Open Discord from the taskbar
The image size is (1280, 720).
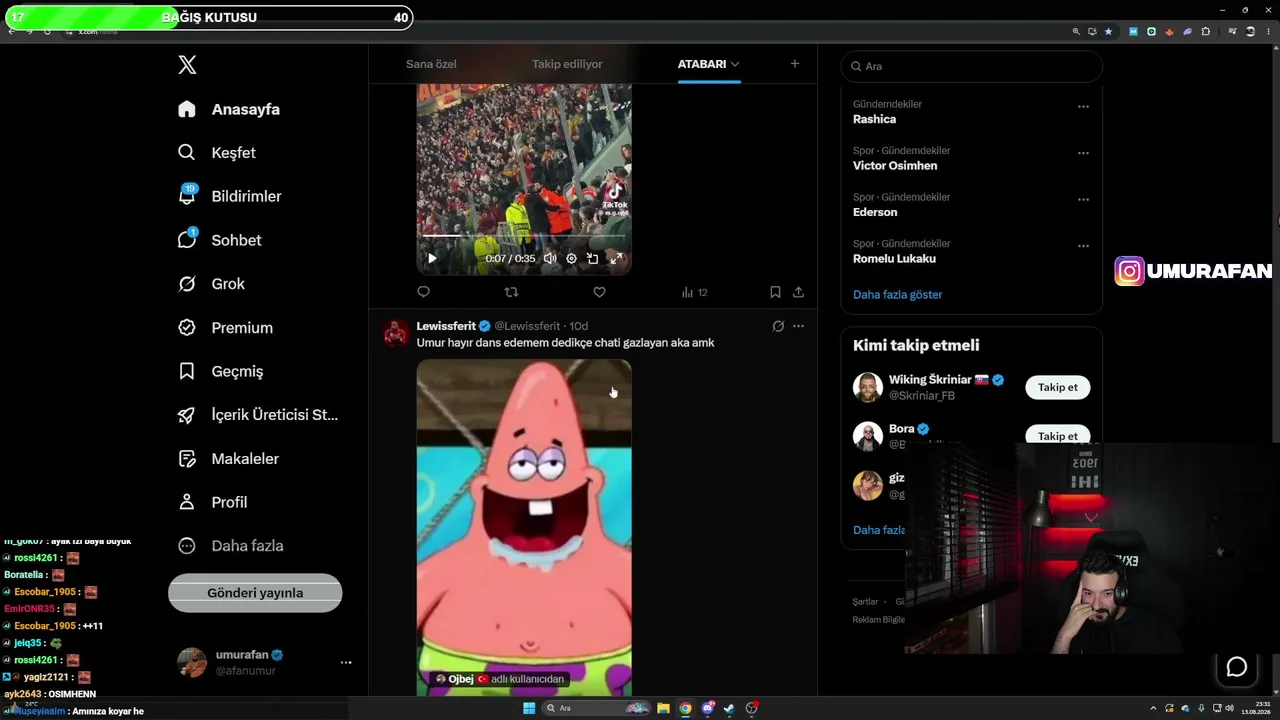click(708, 708)
